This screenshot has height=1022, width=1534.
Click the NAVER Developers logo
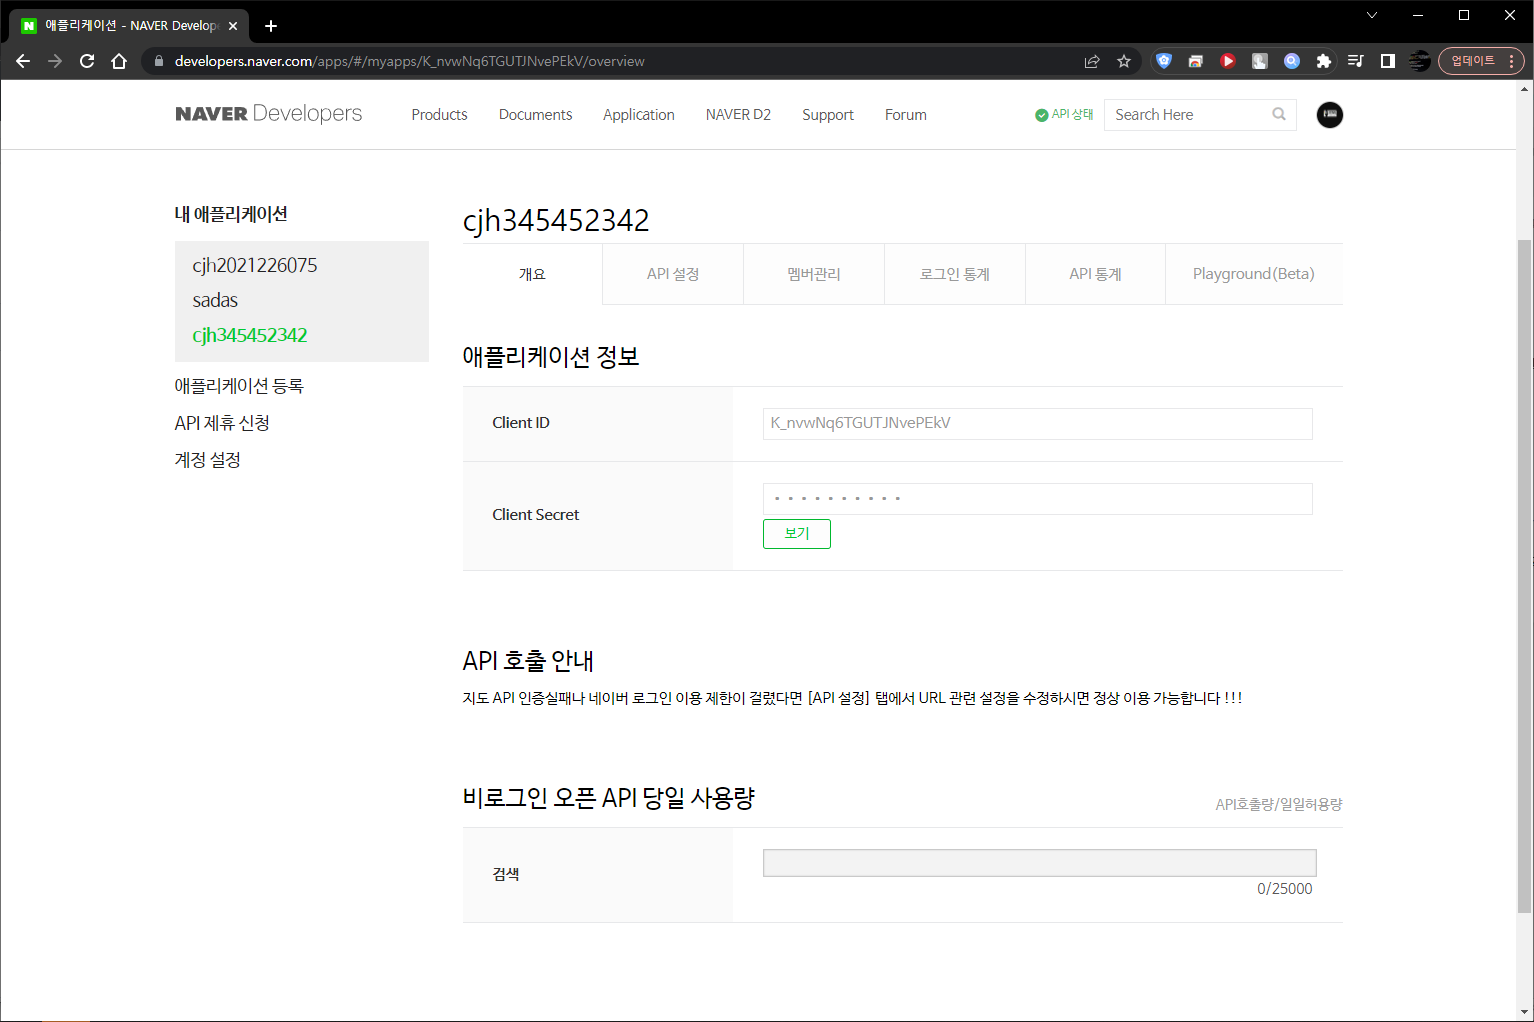(x=268, y=113)
